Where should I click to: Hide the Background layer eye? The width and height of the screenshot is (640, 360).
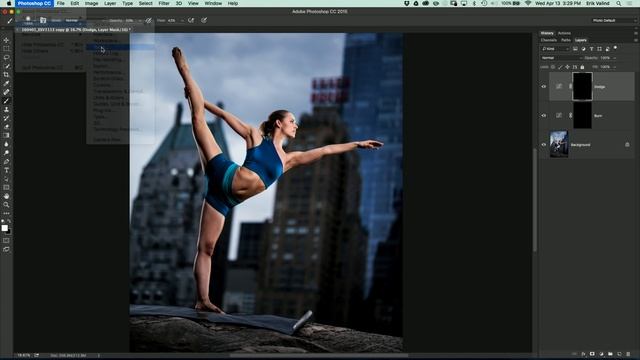(x=544, y=144)
